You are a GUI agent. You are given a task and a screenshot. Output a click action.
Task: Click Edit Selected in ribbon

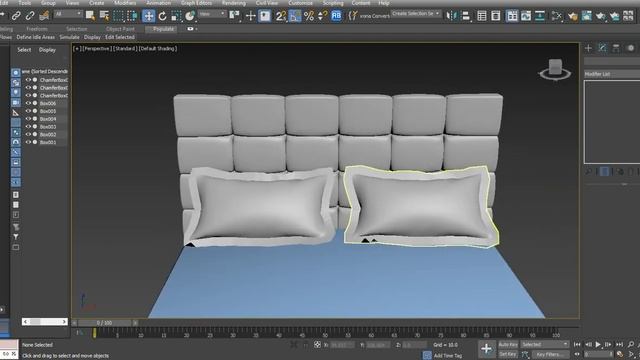pyautogui.click(x=120, y=37)
